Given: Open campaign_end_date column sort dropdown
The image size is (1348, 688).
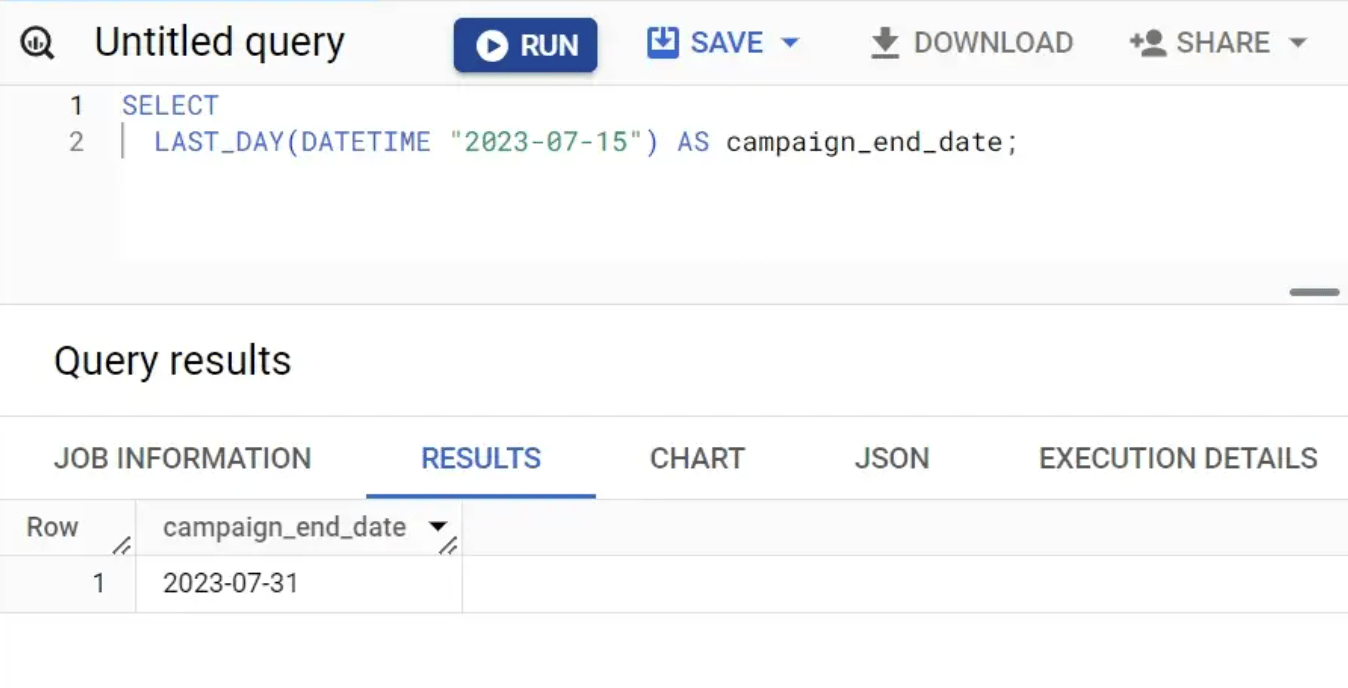Looking at the screenshot, I should click(437, 526).
